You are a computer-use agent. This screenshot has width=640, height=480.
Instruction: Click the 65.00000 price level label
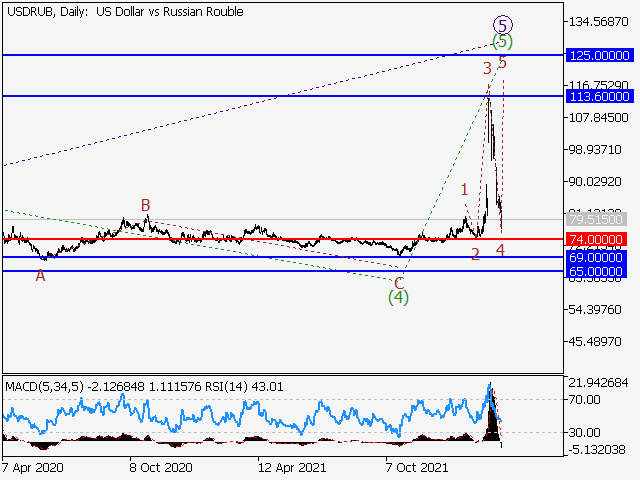[x=596, y=271]
